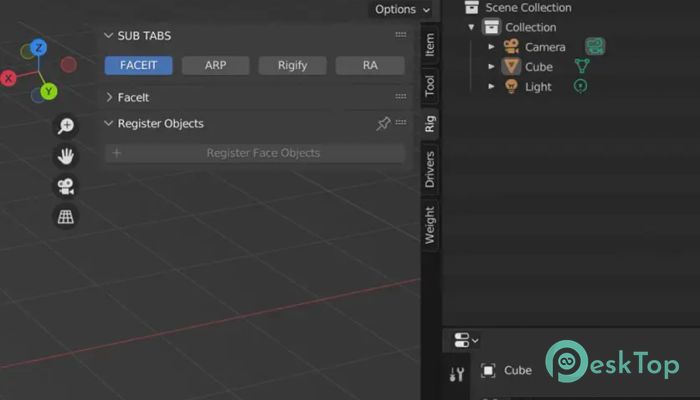Click the zoom viewport magnifier icon
The image size is (700, 400).
click(66, 126)
